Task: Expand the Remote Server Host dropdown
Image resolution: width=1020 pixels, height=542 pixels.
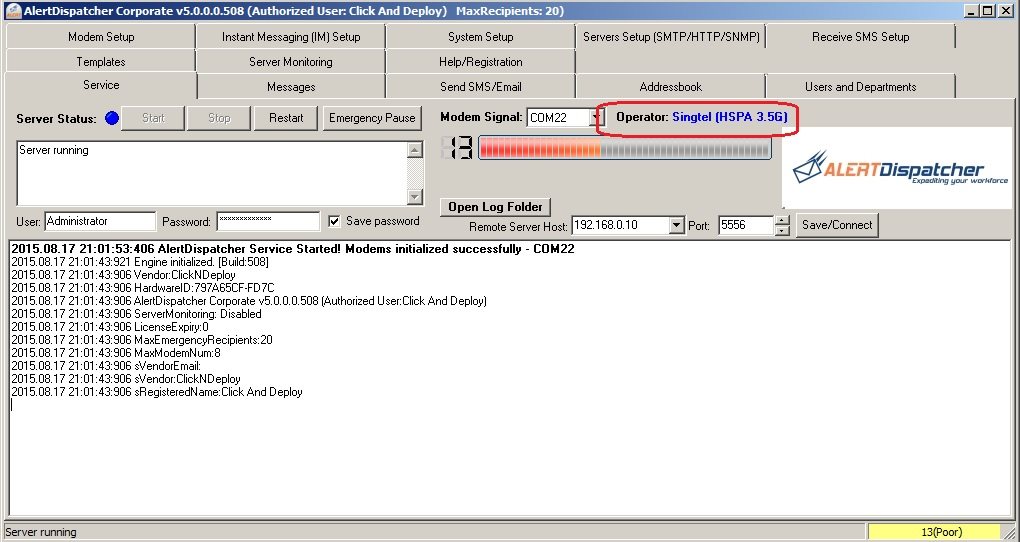Action: coord(677,225)
